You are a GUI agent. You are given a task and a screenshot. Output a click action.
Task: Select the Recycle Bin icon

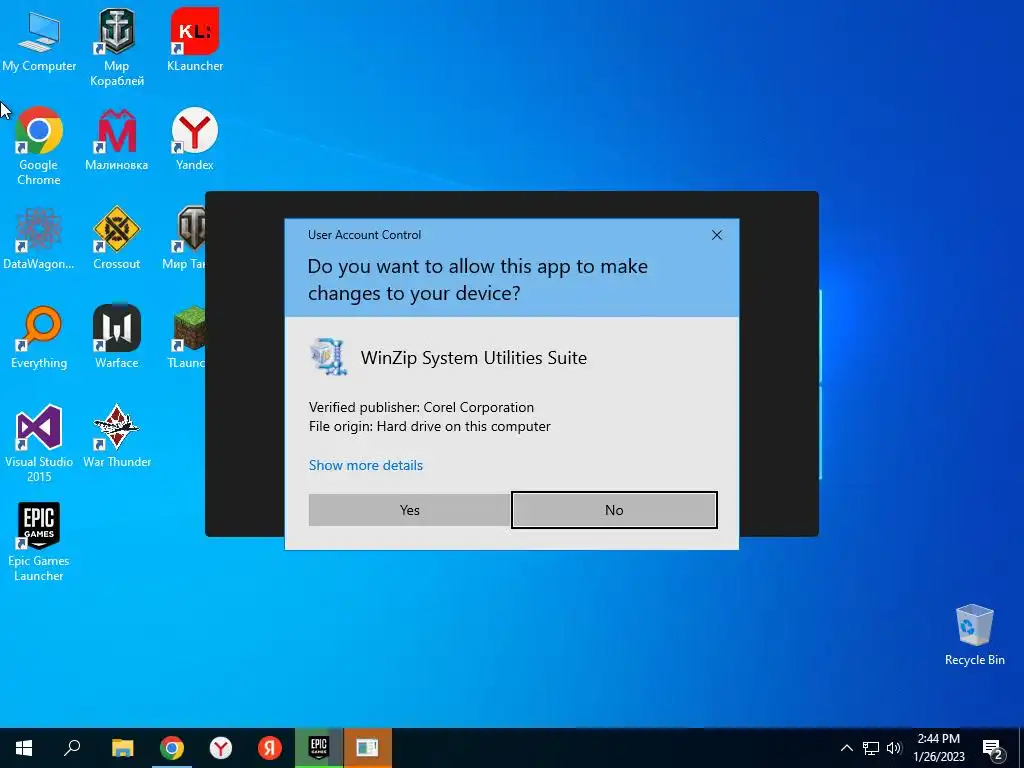(x=974, y=635)
